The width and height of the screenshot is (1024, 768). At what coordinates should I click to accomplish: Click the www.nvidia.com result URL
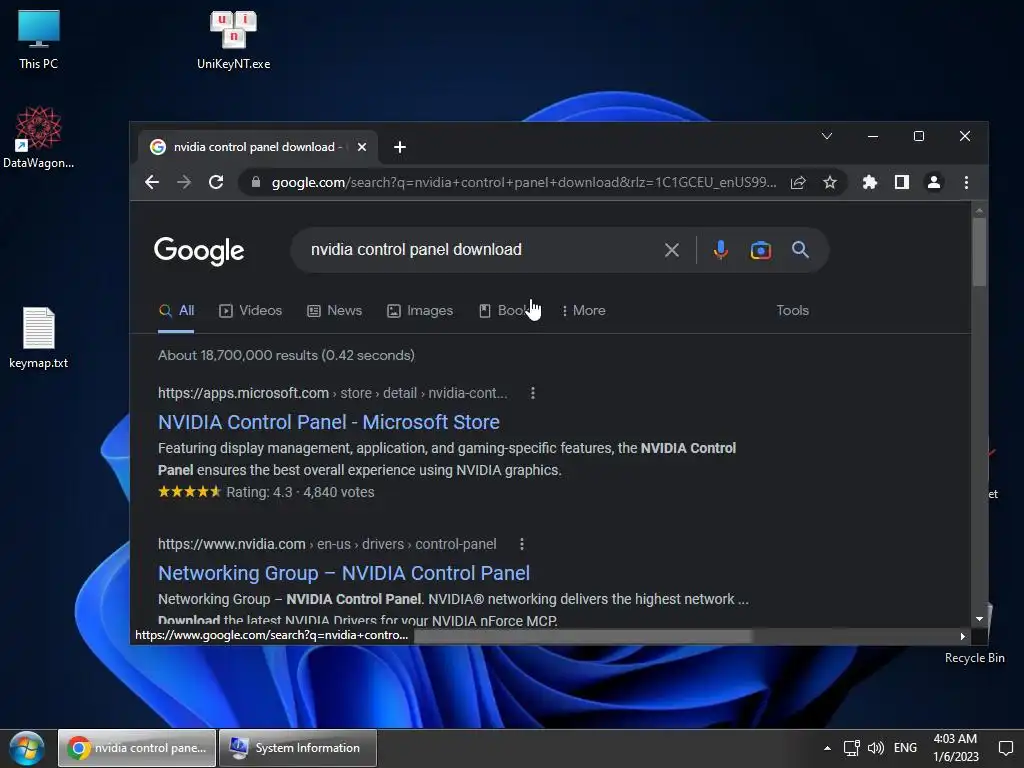click(327, 544)
